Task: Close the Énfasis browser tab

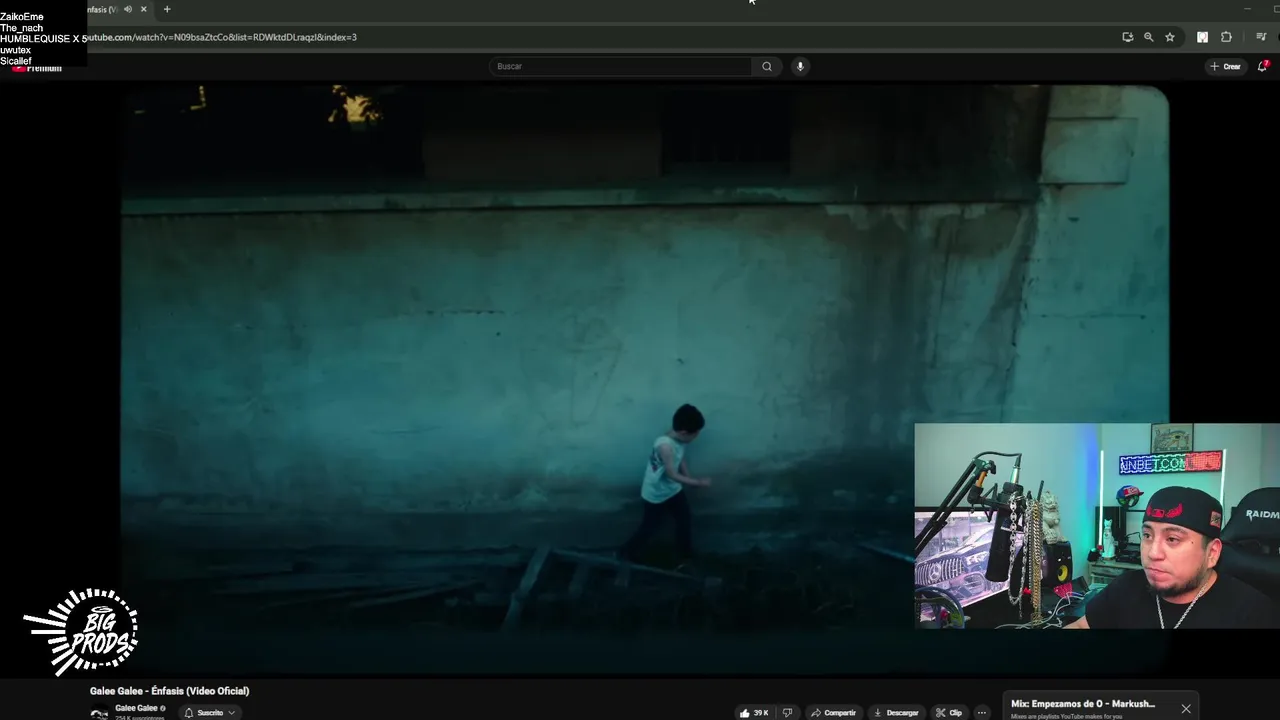Action: pyautogui.click(x=143, y=9)
